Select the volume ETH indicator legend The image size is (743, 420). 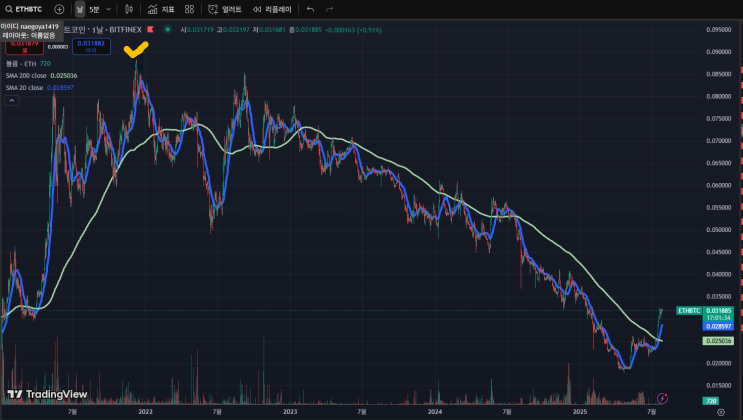coord(28,64)
